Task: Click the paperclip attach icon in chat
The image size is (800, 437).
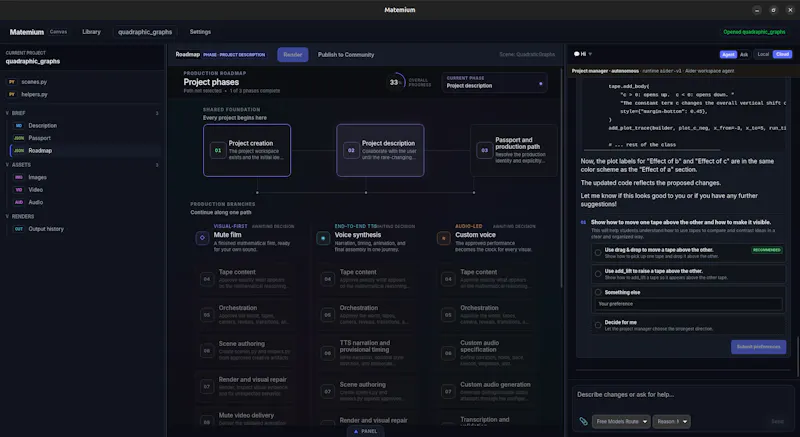Action: (583, 421)
